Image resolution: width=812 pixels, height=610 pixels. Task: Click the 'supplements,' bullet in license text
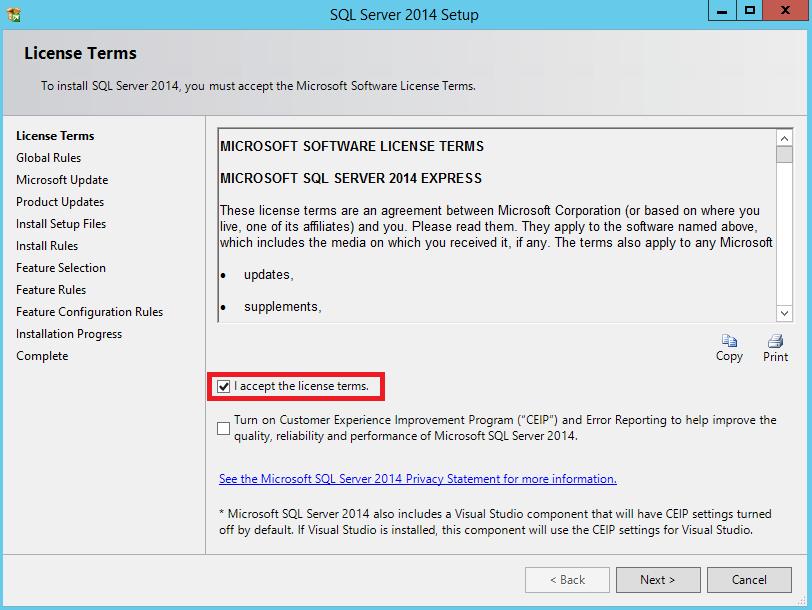(x=283, y=307)
